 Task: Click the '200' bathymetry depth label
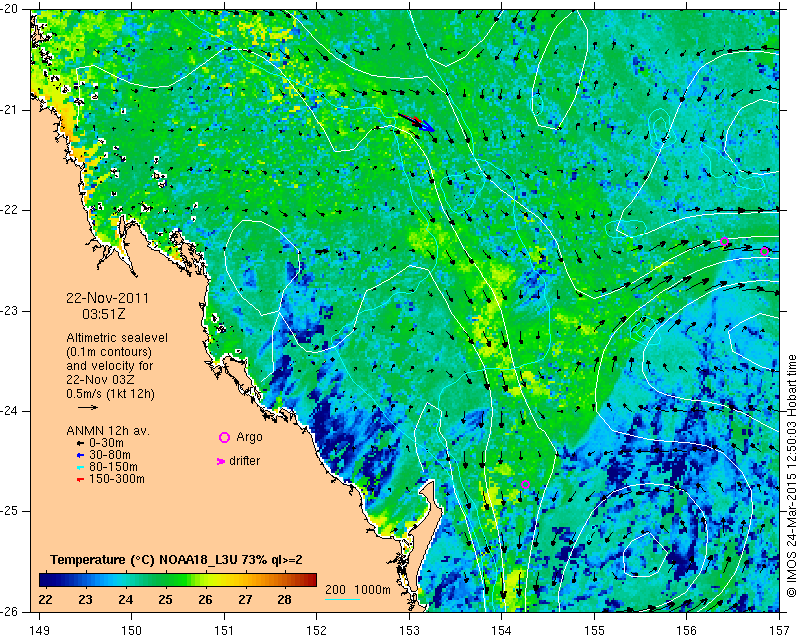click(x=335, y=590)
